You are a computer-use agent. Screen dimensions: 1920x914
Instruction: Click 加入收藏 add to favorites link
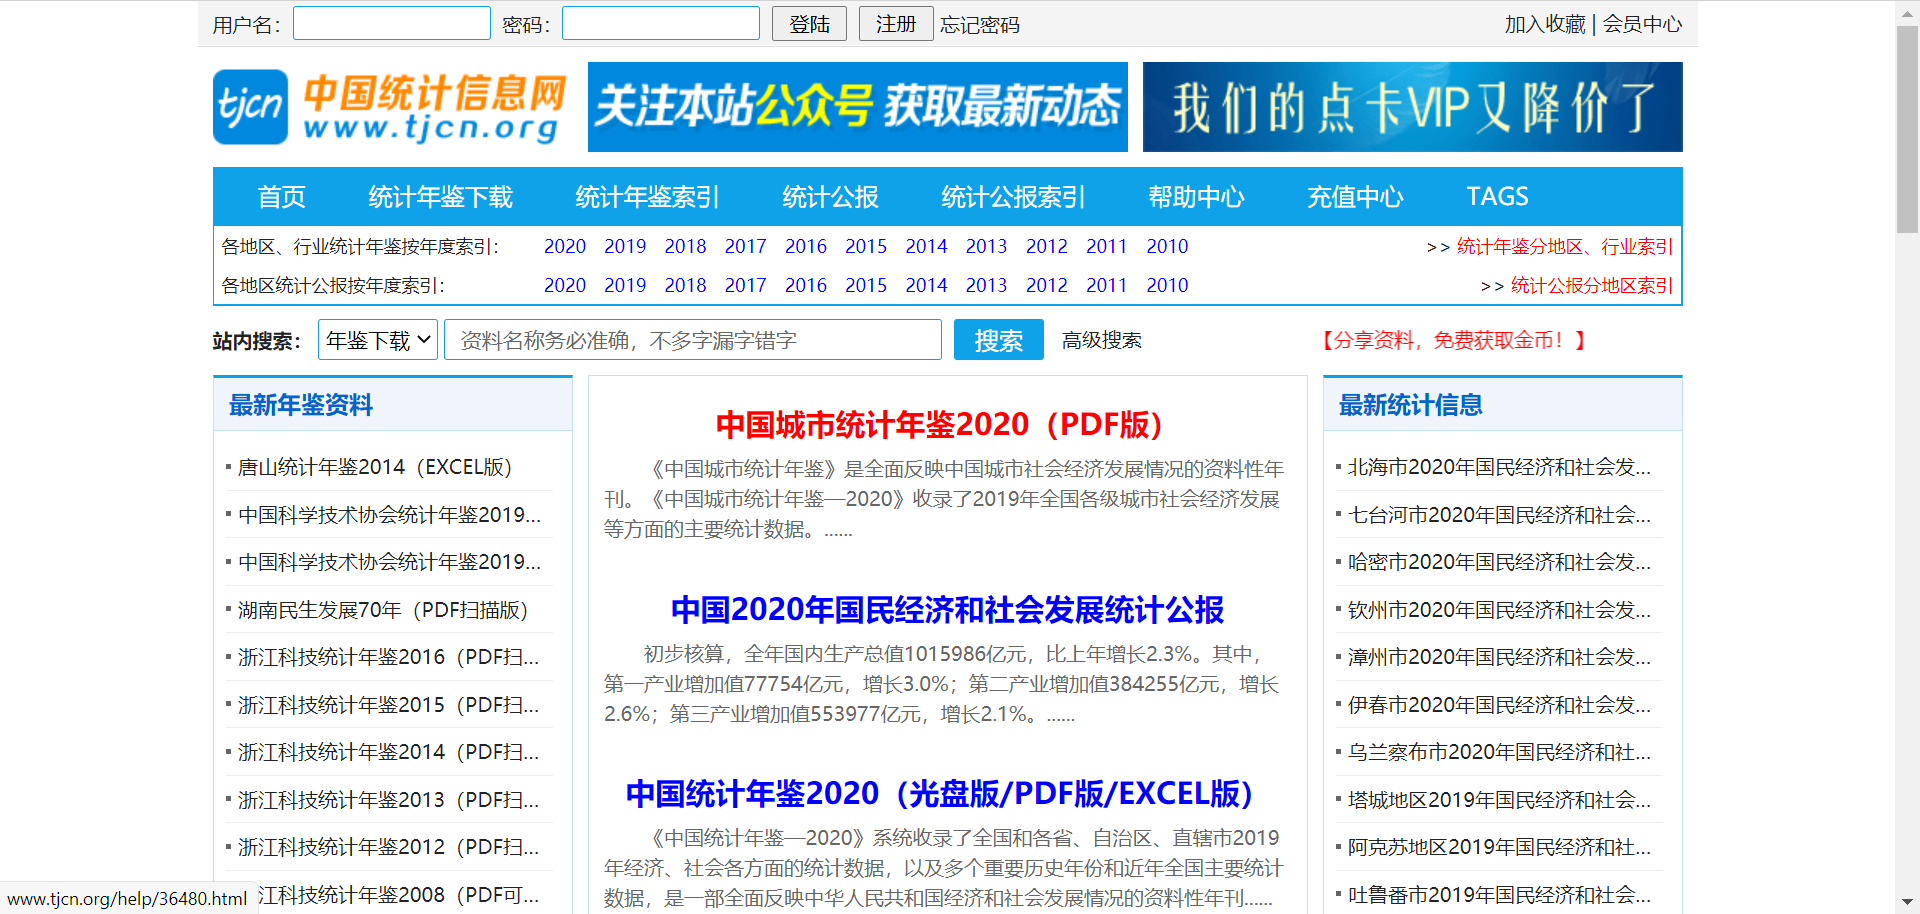pos(1545,24)
